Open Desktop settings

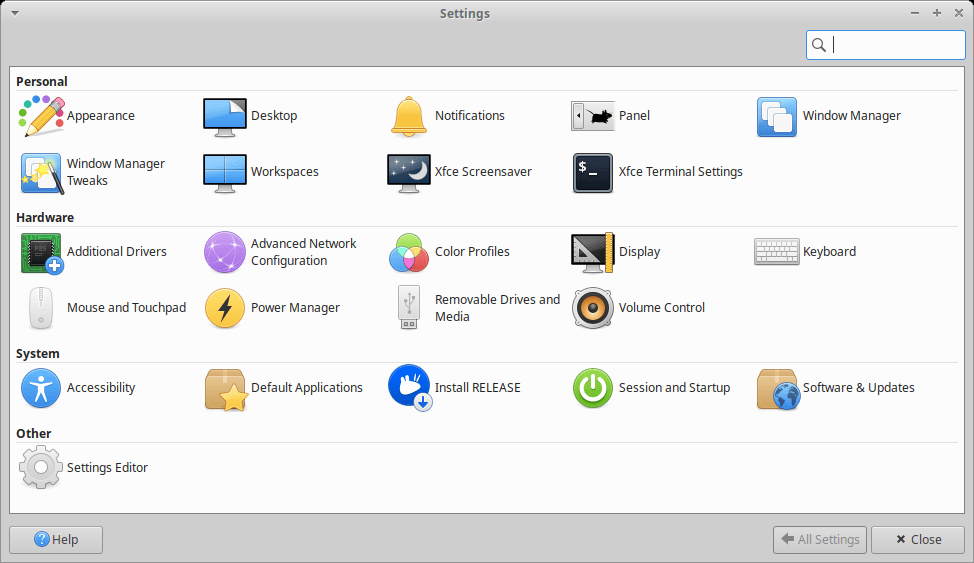click(225, 116)
